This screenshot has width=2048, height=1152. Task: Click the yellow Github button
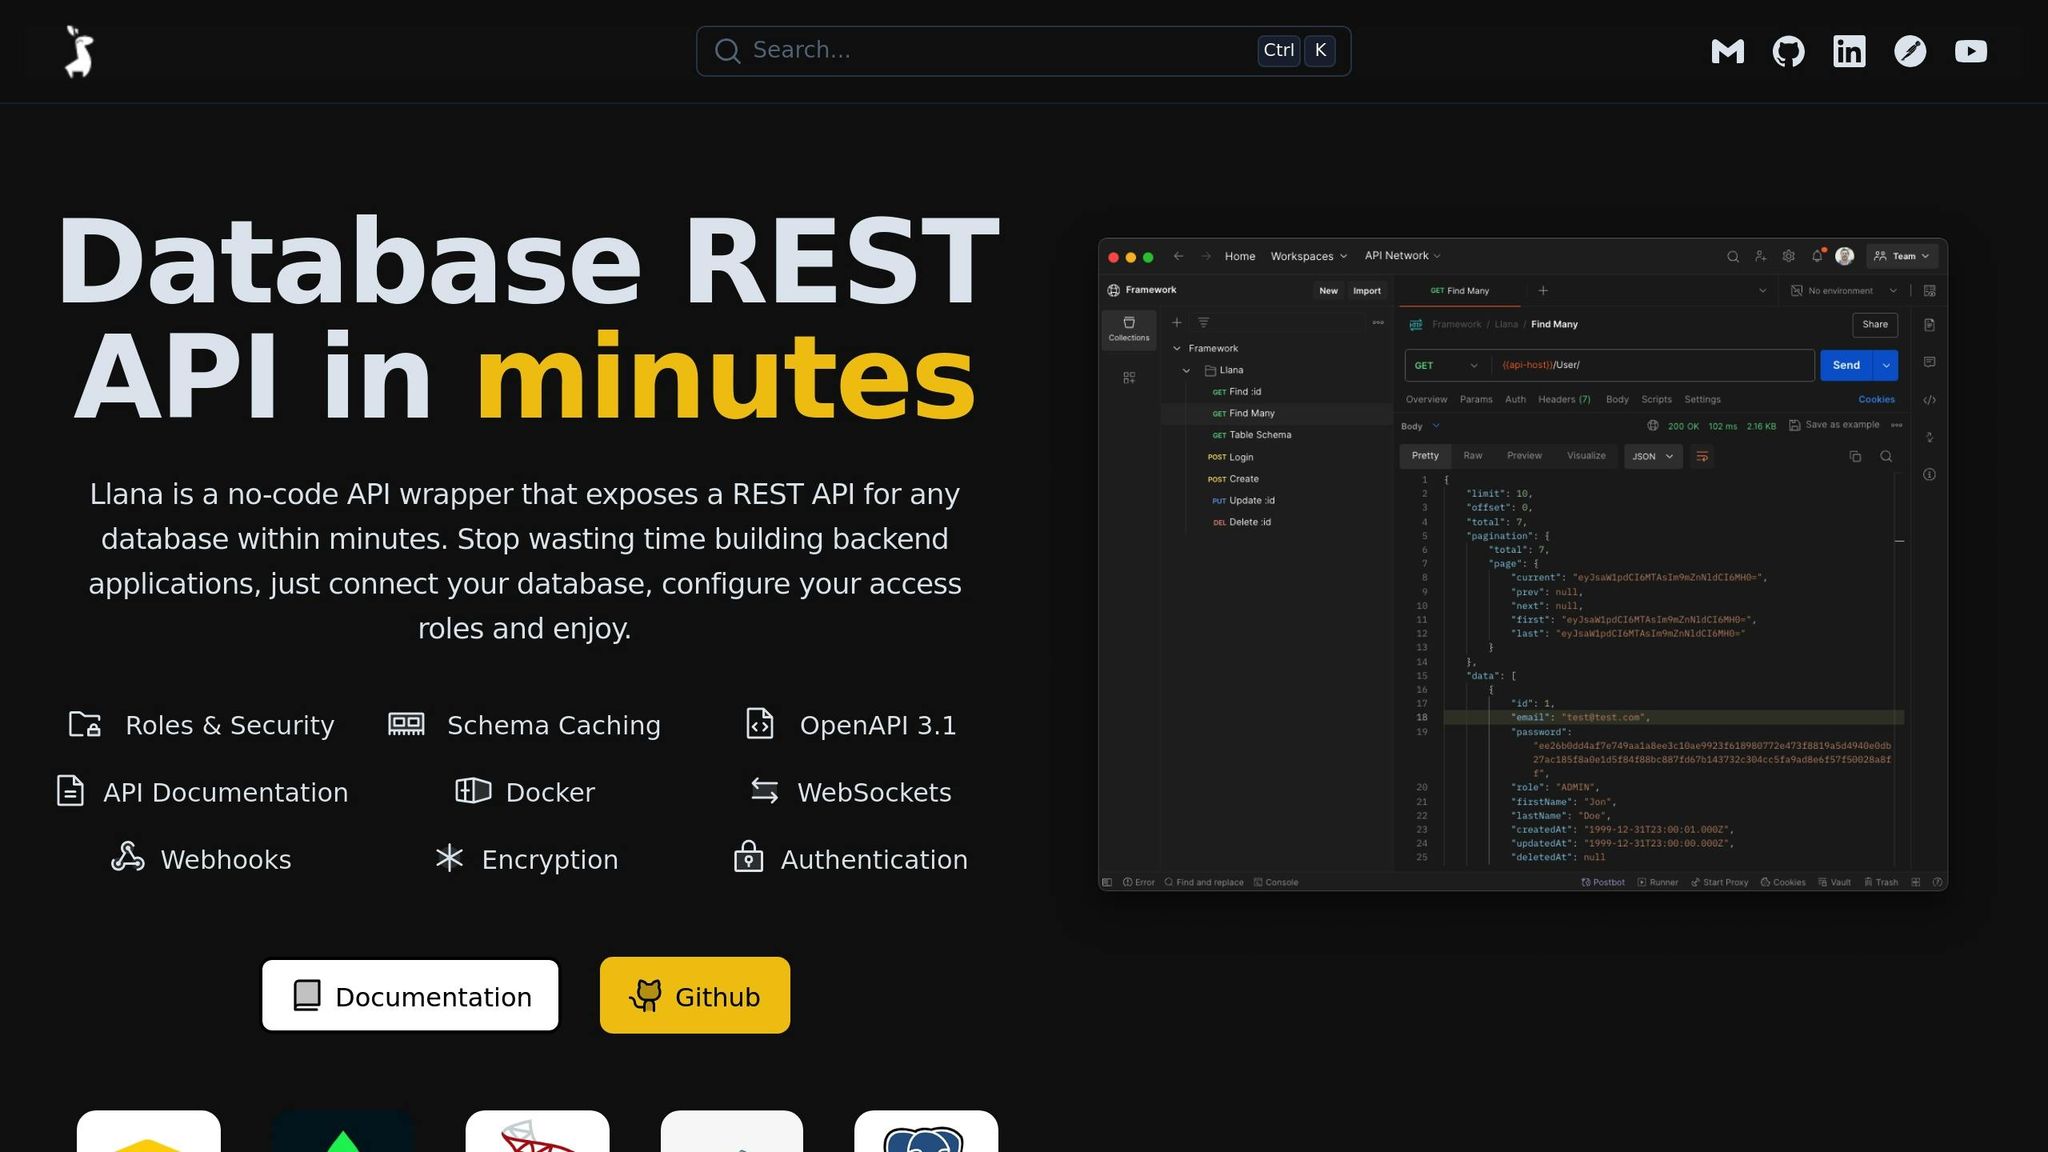coord(695,996)
